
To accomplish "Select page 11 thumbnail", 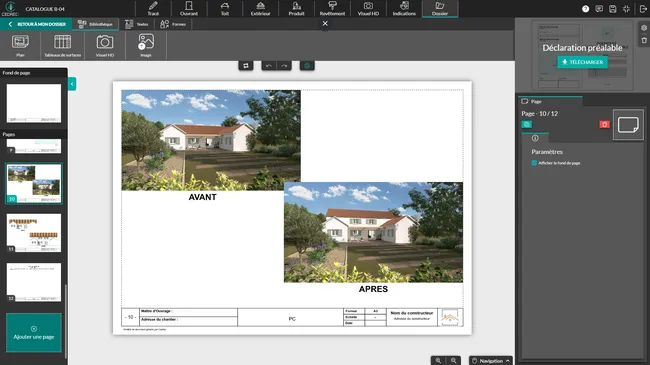I will pyautogui.click(x=34, y=233).
